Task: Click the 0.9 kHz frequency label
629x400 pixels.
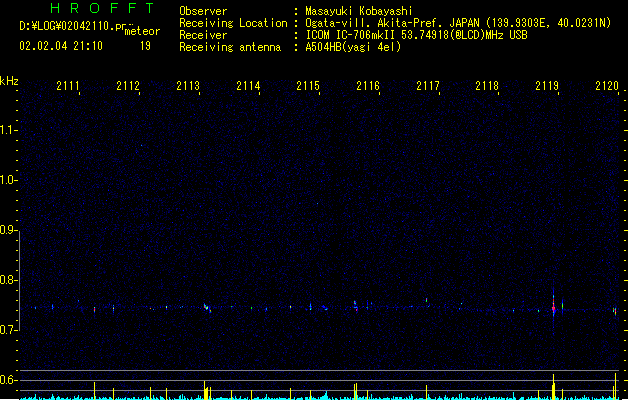Action: 8,230
